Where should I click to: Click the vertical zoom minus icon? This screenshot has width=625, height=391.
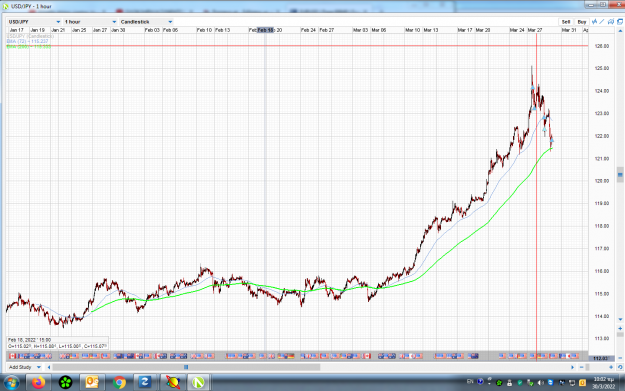click(x=620, y=358)
